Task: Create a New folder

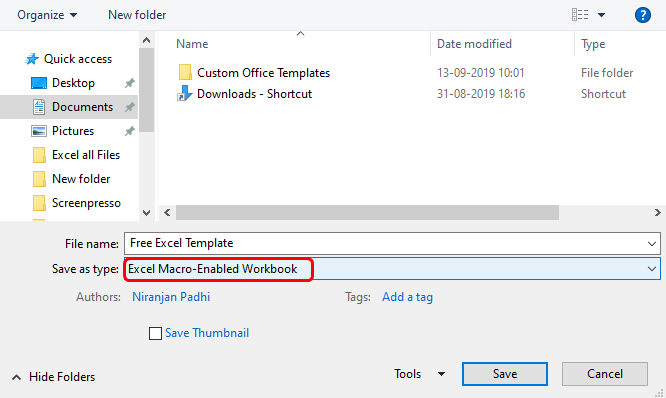Action: [x=137, y=15]
